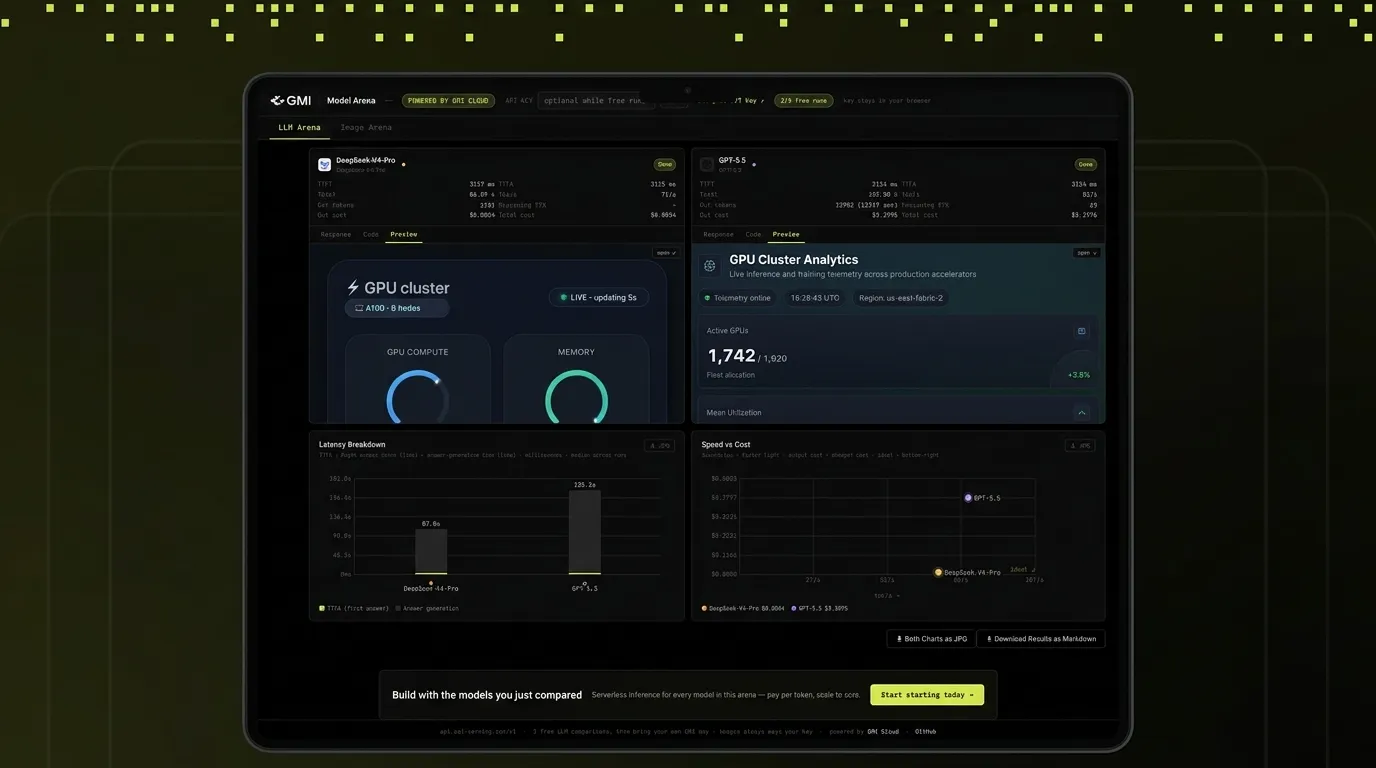Click the +3.8% change indicator
The width and height of the screenshot is (1376, 768).
click(x=1079, y=375)
